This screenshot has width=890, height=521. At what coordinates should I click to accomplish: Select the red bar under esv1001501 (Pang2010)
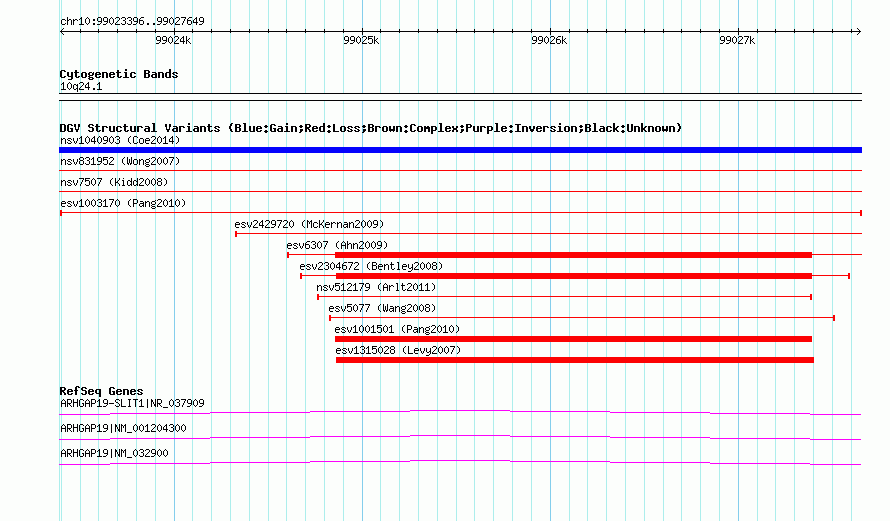pos(573,339)
